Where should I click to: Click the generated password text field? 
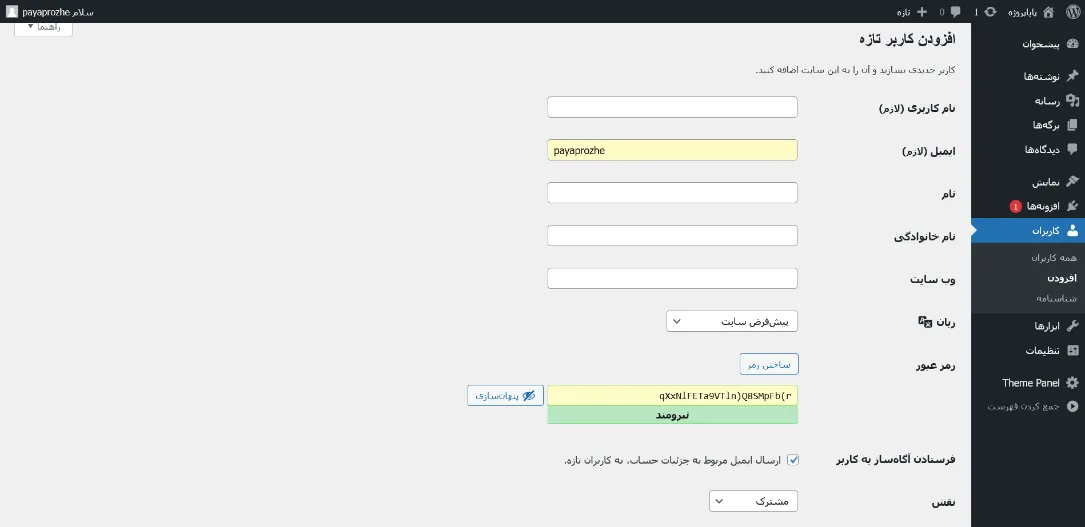pyautogui.click(x=672, y=396)
